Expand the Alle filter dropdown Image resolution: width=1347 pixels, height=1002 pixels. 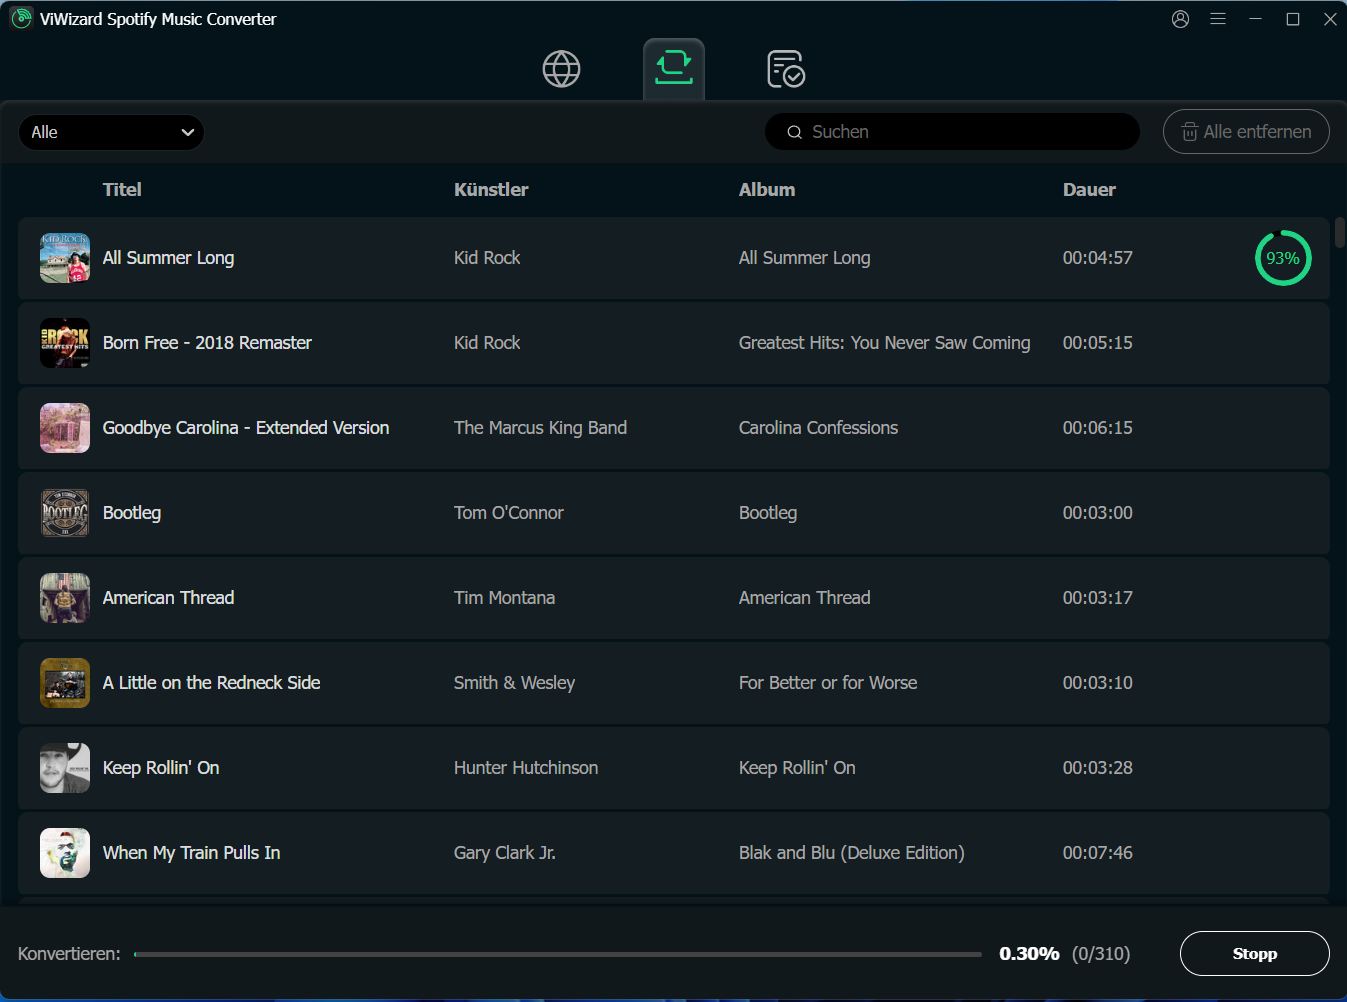pos(111,132)
